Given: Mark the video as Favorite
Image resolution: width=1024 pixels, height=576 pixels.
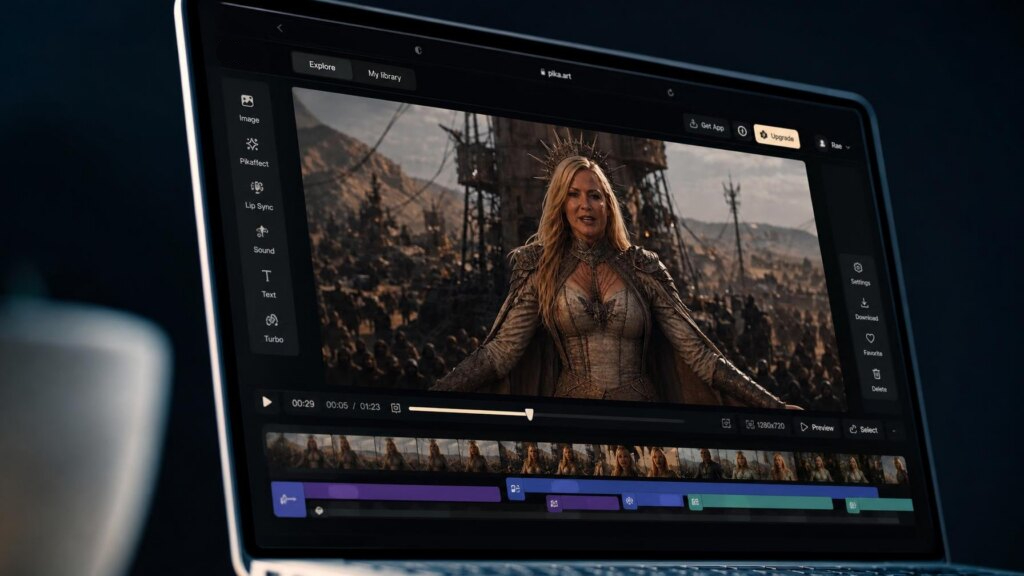Looking at the screenshot, I should click(871, 344).
